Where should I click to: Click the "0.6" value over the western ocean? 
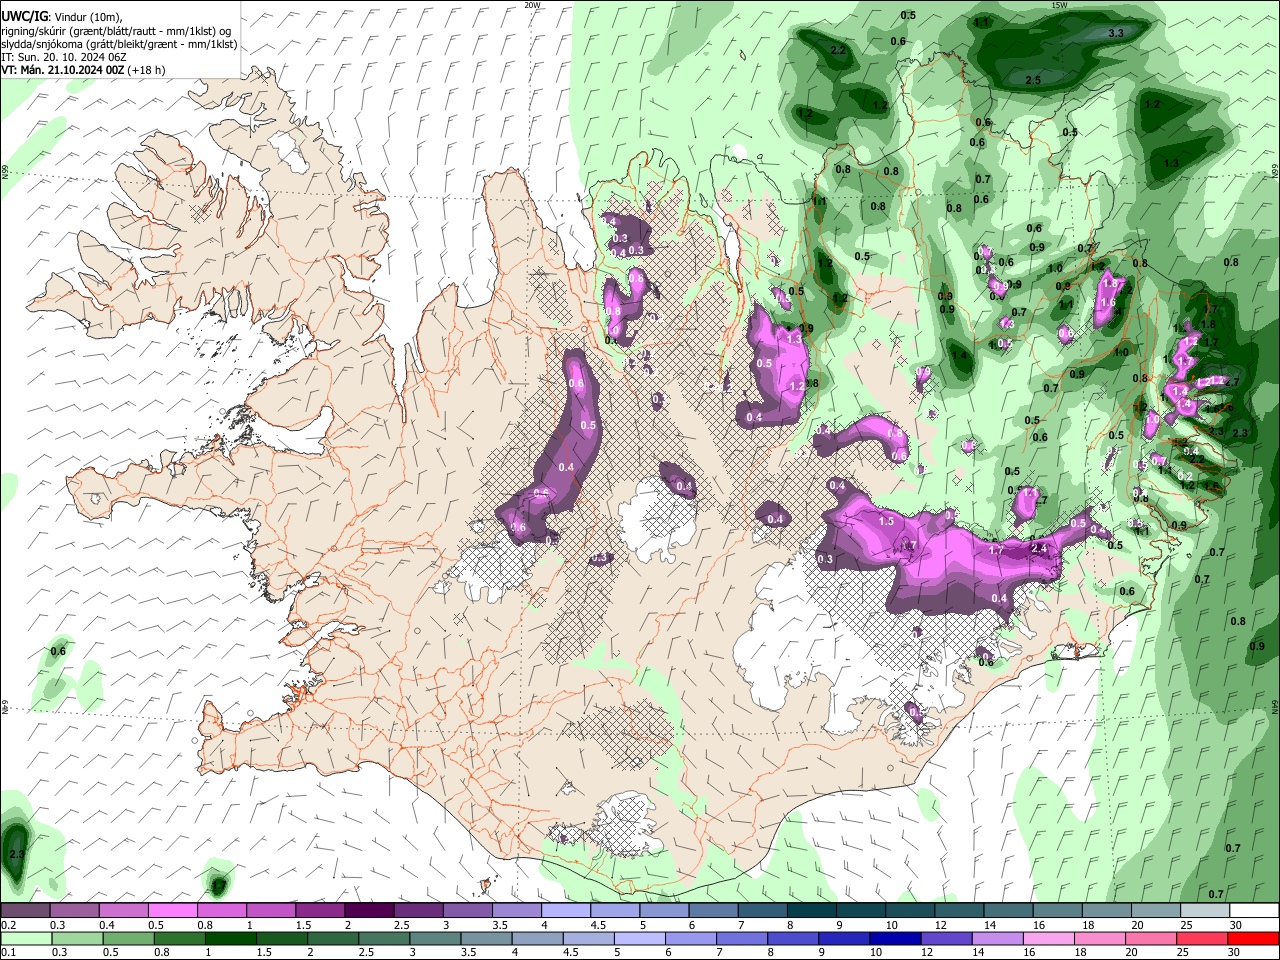click(58, 651)
